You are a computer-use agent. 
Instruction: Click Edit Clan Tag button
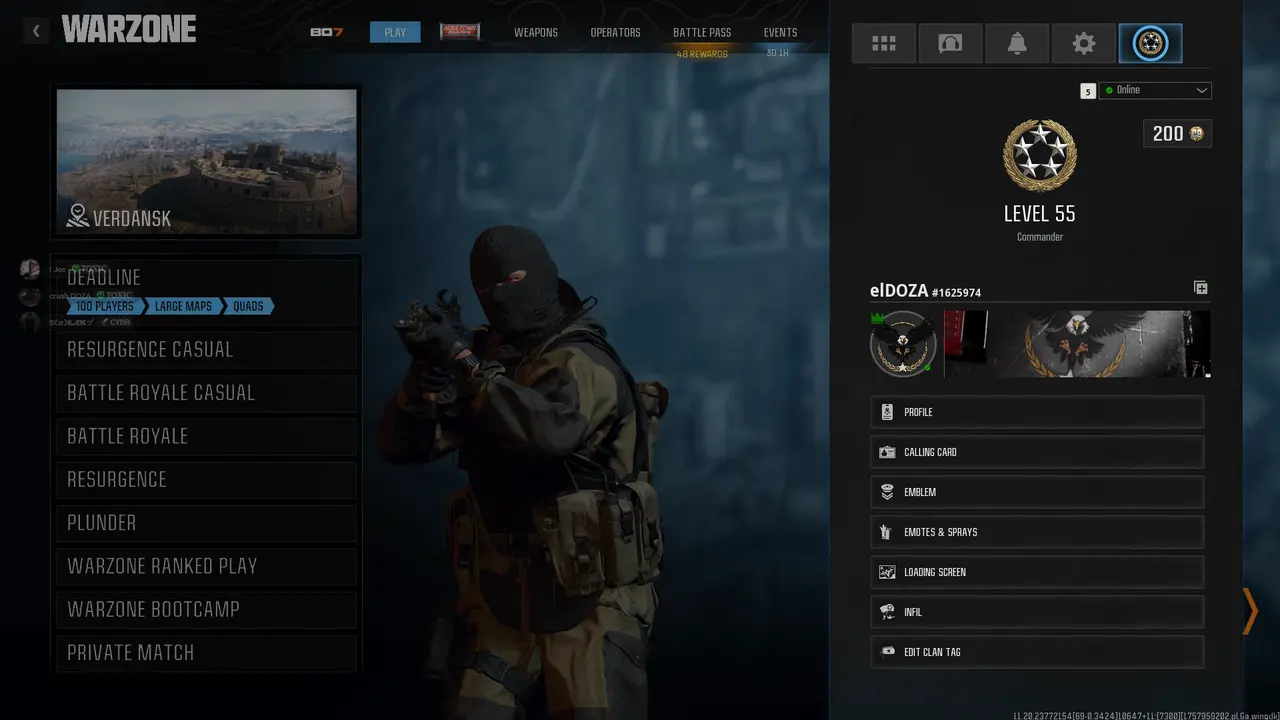click(1037, 652)
